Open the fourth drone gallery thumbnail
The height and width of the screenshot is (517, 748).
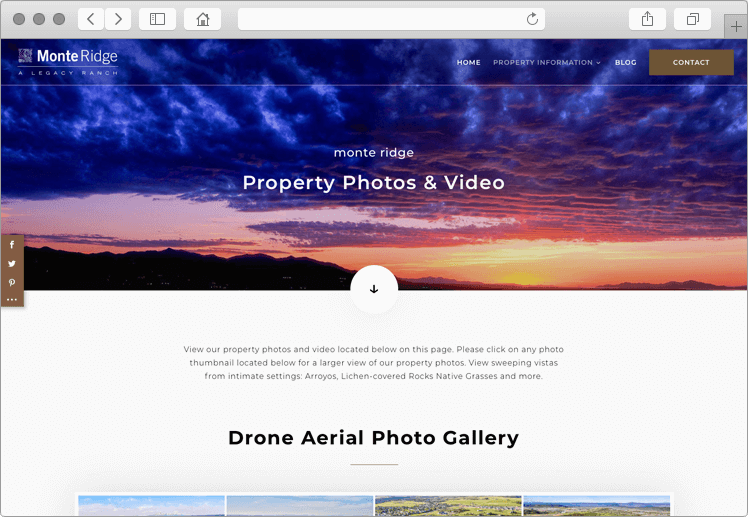click(x=597, y=506)
